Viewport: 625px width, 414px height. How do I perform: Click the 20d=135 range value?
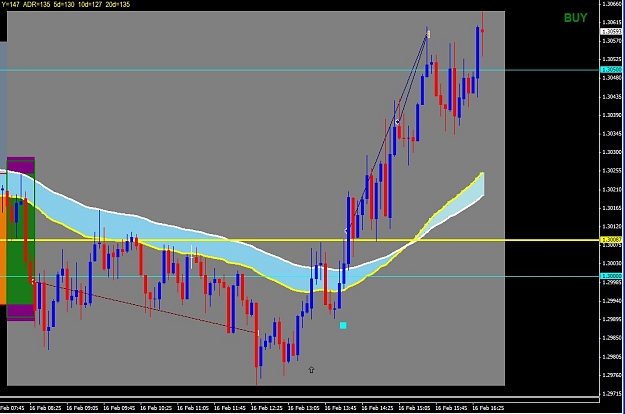[x=118, y=5]
